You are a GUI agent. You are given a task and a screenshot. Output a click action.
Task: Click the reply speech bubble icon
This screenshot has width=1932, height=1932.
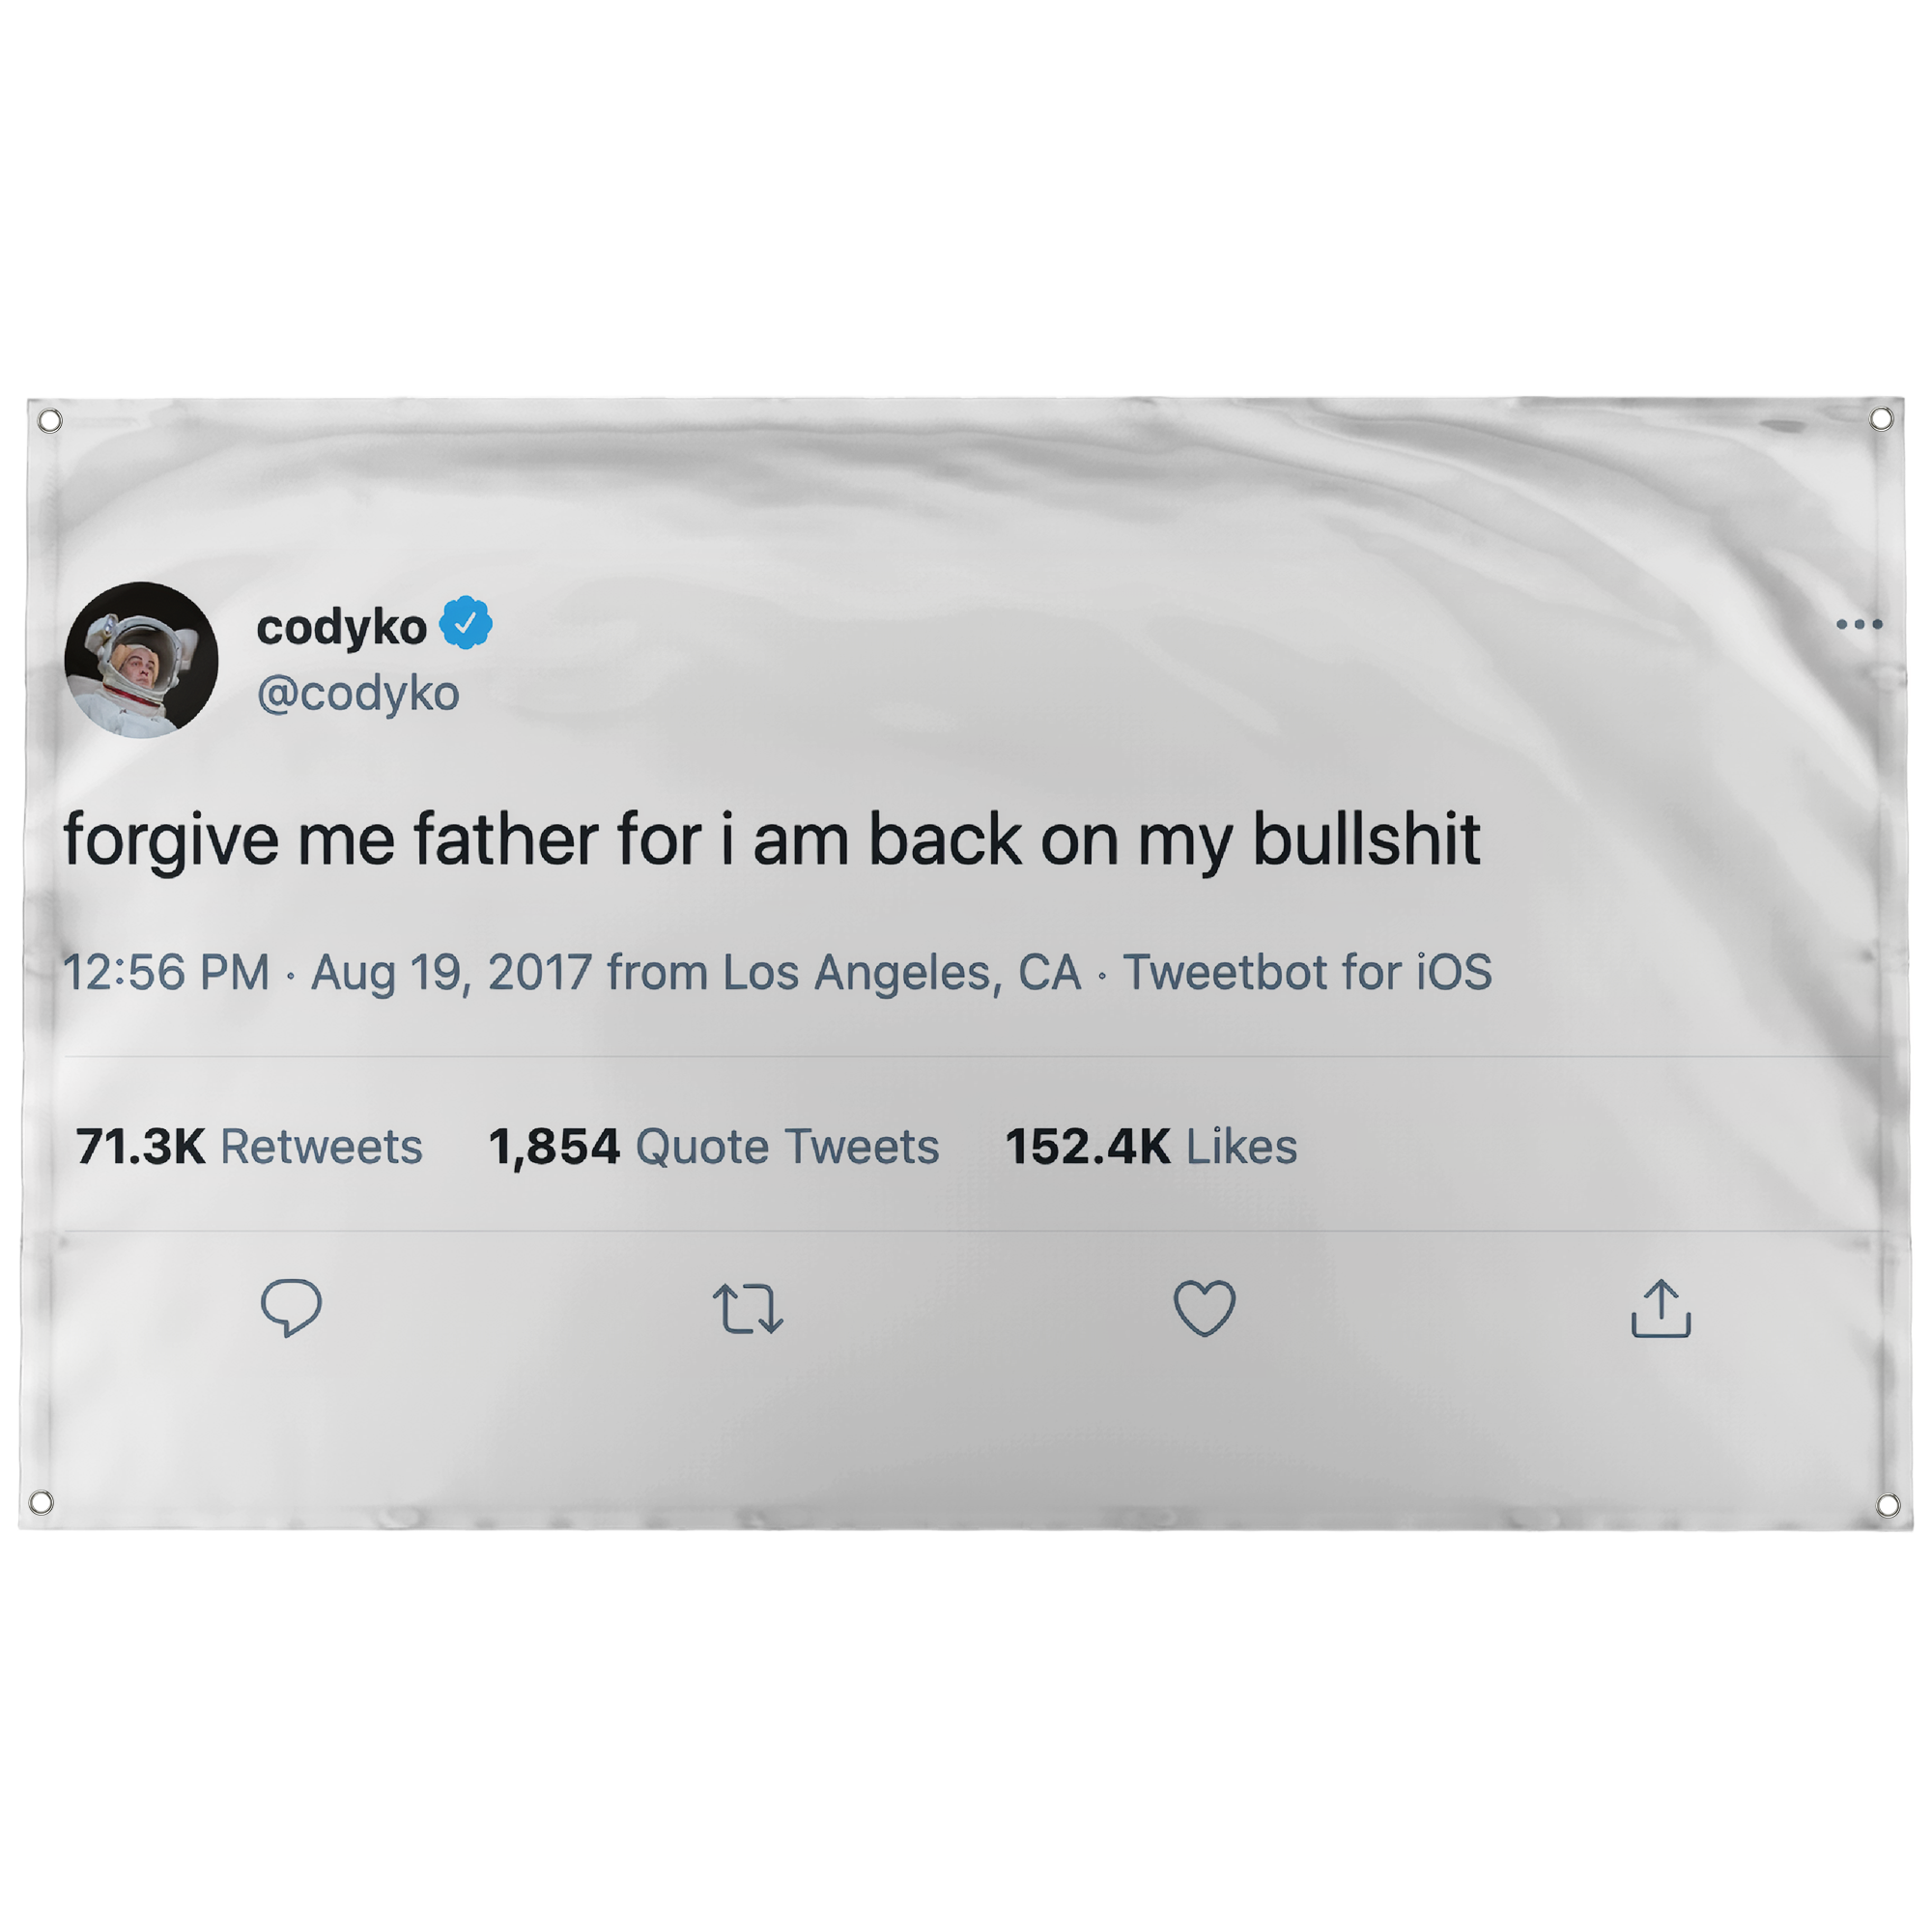[x=291, y=1307]
